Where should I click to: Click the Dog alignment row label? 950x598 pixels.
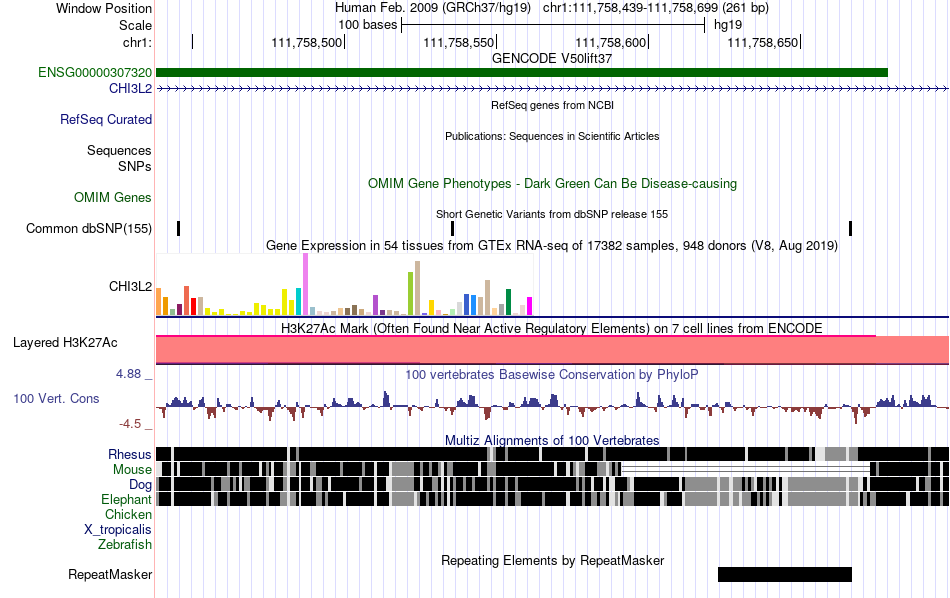(x=140, y=484)
